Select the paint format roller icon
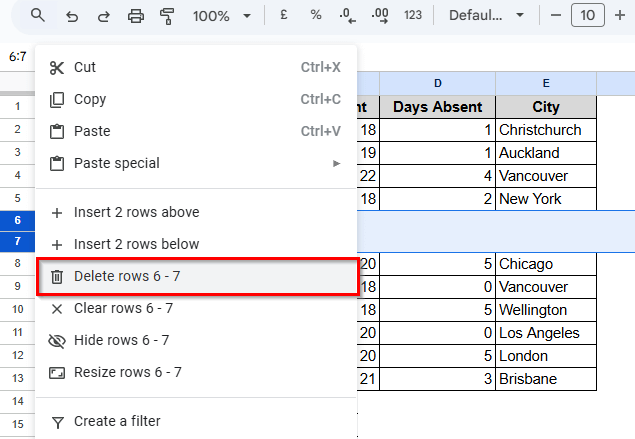 point(167,16)
